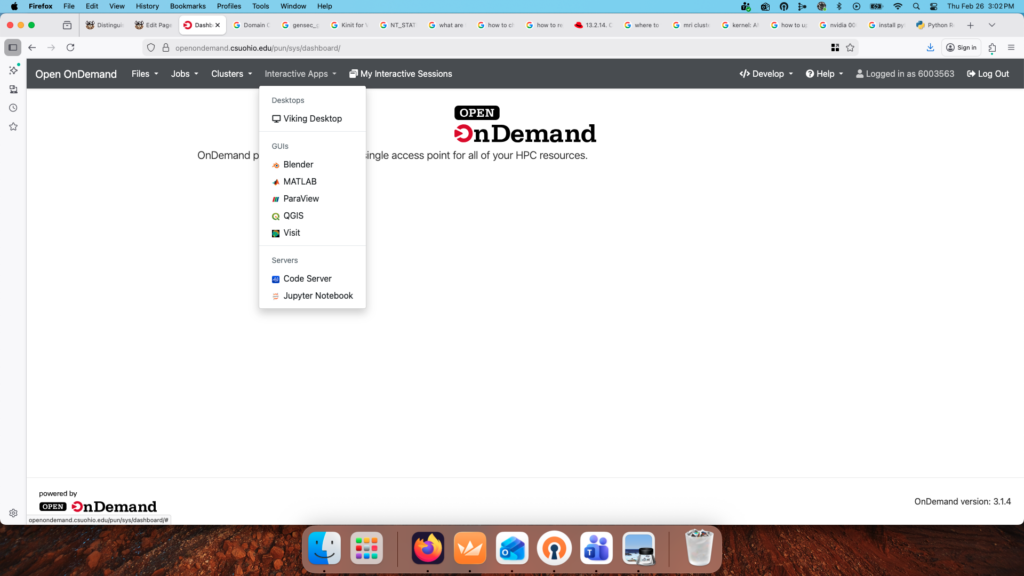Select ParaView in the GUIs section
1024x576 pixels.
(300, 199)
